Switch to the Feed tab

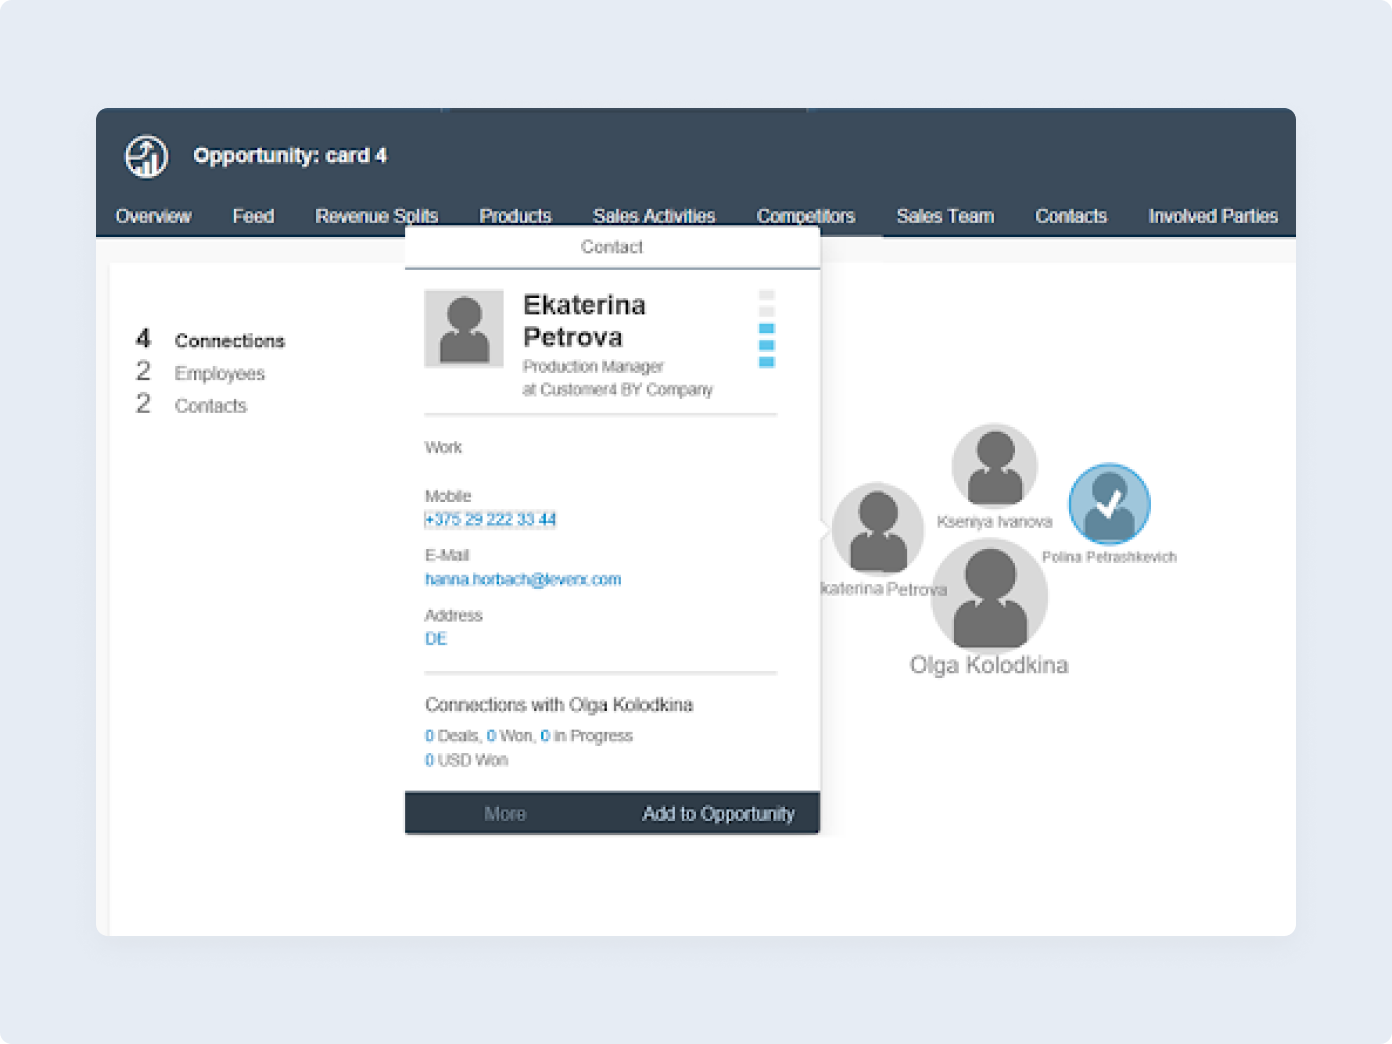click(253, 216)
